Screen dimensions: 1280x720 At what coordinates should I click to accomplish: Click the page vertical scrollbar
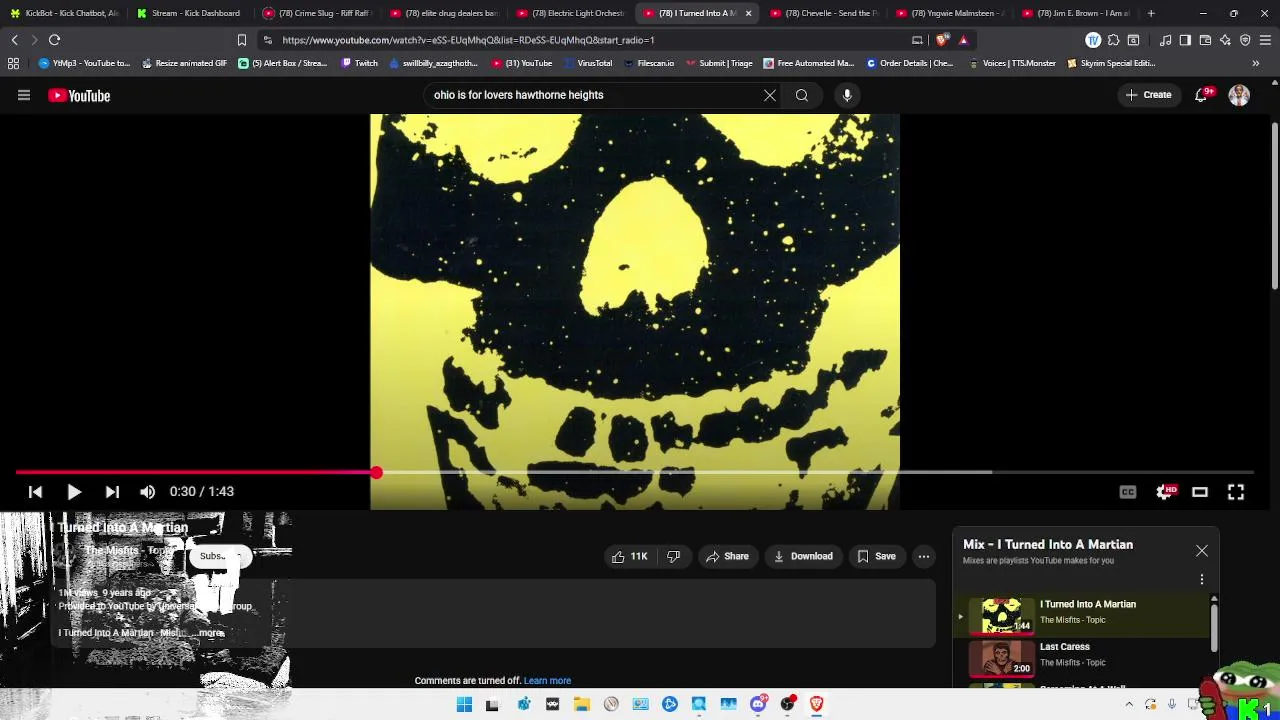1275,205
